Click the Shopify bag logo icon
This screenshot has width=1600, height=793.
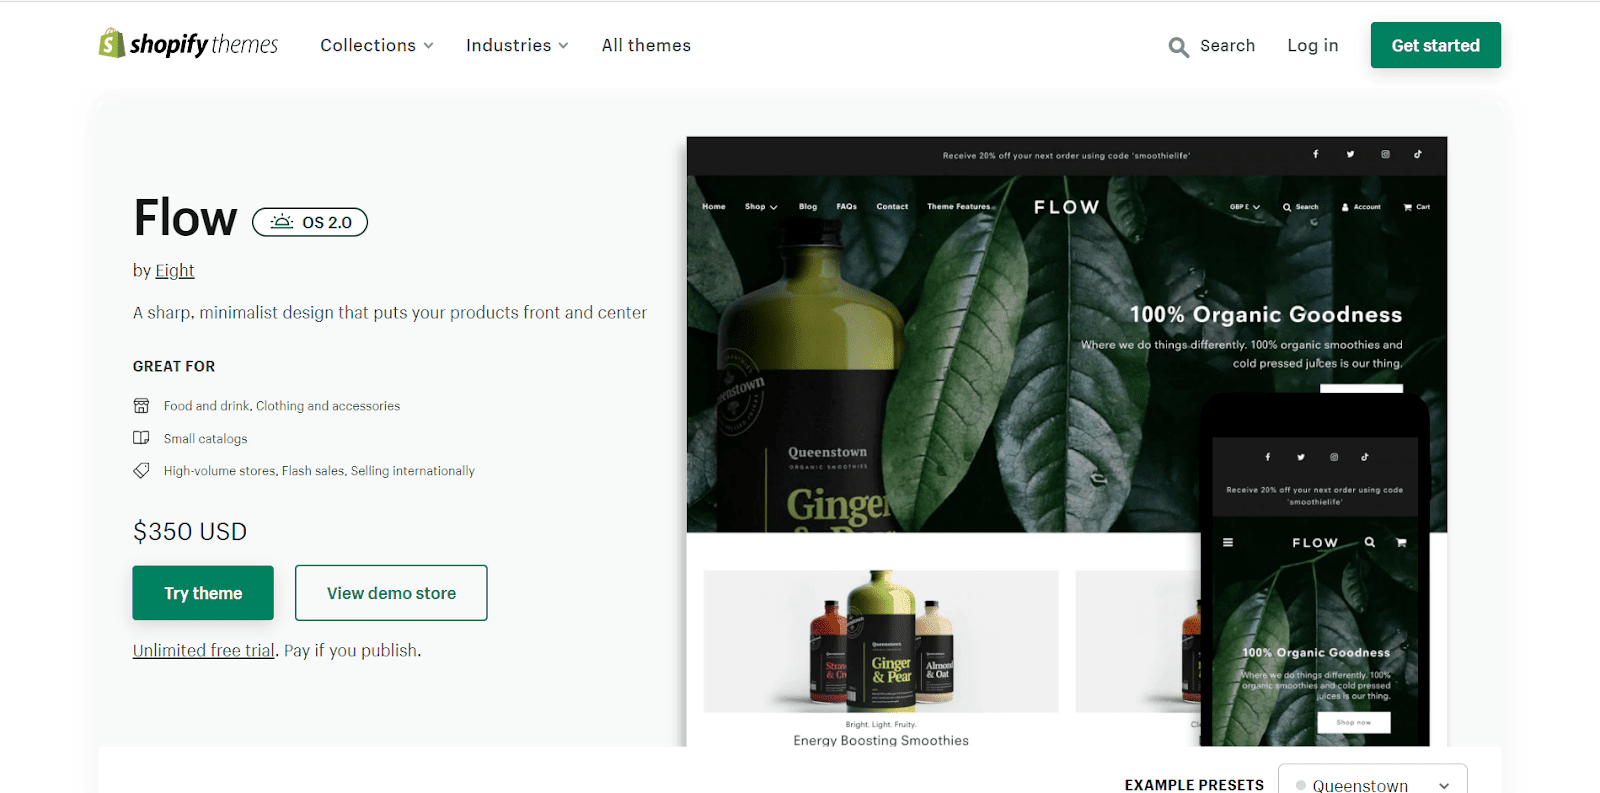[x=111, y=43]
